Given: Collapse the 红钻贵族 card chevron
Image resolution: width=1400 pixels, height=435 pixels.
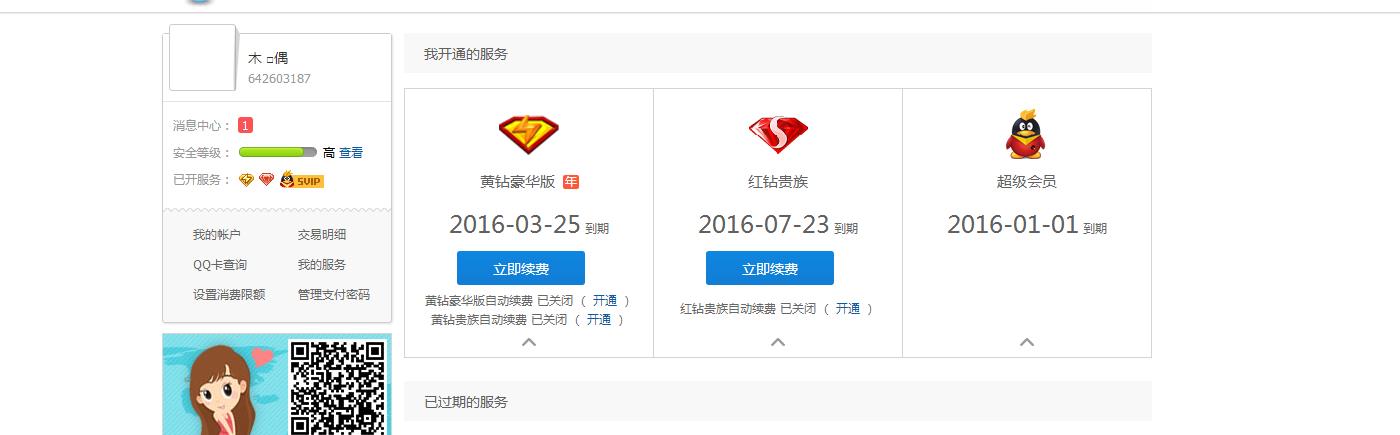Looking at the screenshot, I should [778, 342].
